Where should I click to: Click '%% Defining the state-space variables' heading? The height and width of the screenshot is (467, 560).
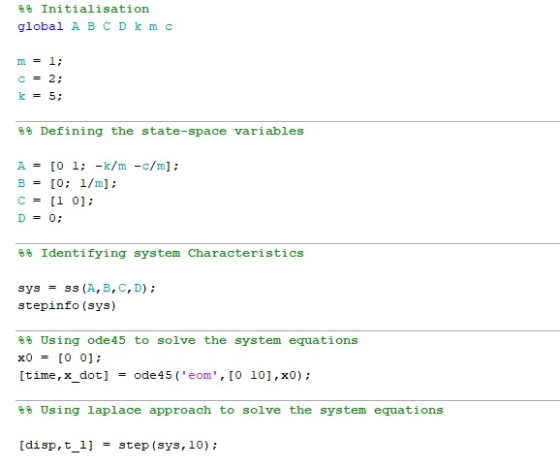[x=161, y=131]
